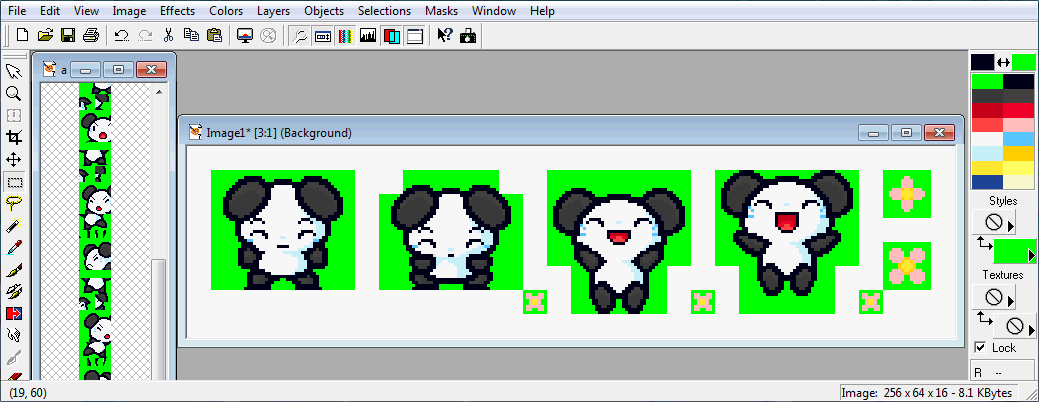Open the Layers menu

[273, 11]
